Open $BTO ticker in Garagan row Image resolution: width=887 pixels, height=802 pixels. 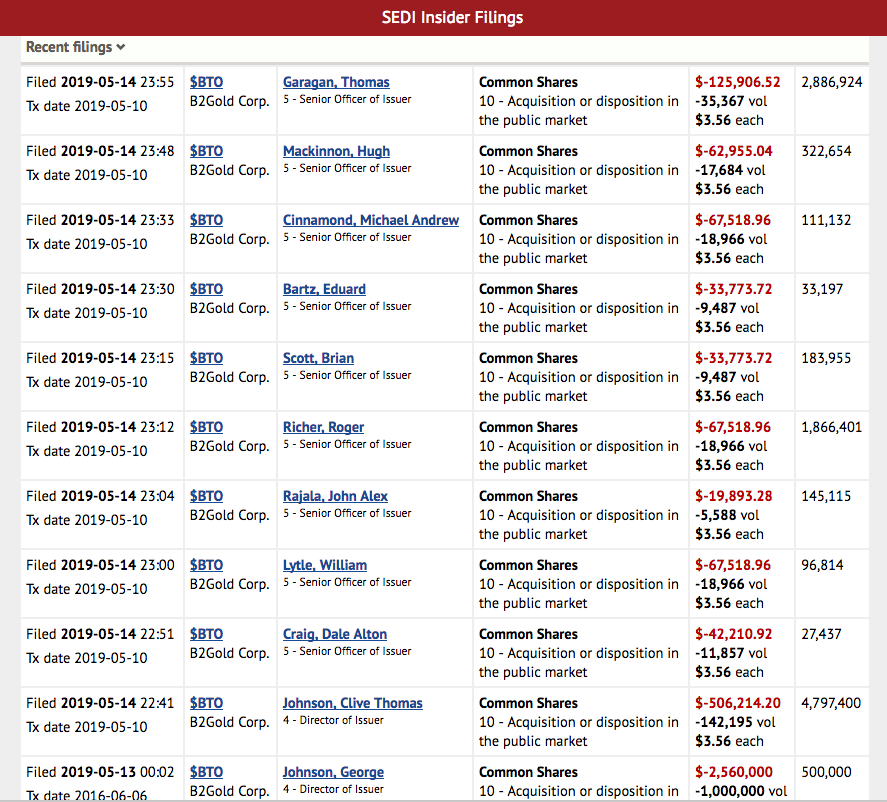(x=206, y=82)
